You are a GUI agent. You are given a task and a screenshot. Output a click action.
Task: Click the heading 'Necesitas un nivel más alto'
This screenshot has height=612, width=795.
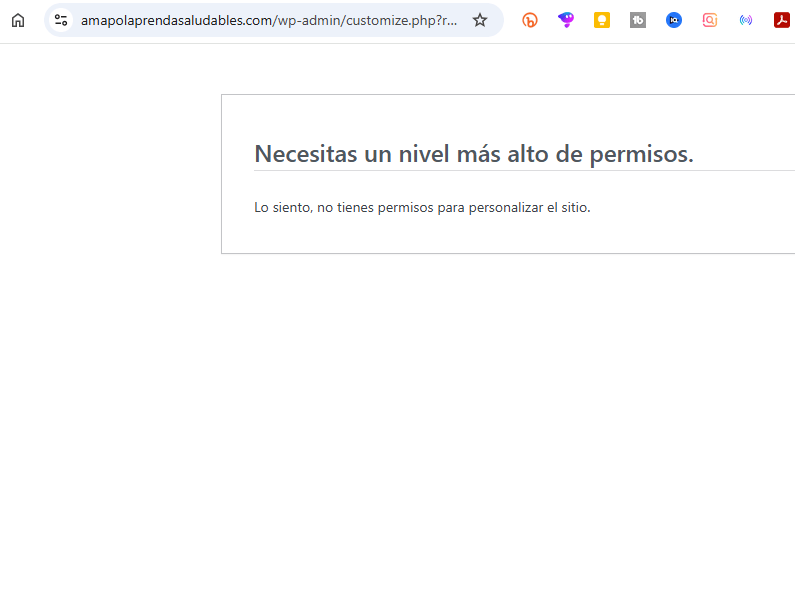(473, 154)
